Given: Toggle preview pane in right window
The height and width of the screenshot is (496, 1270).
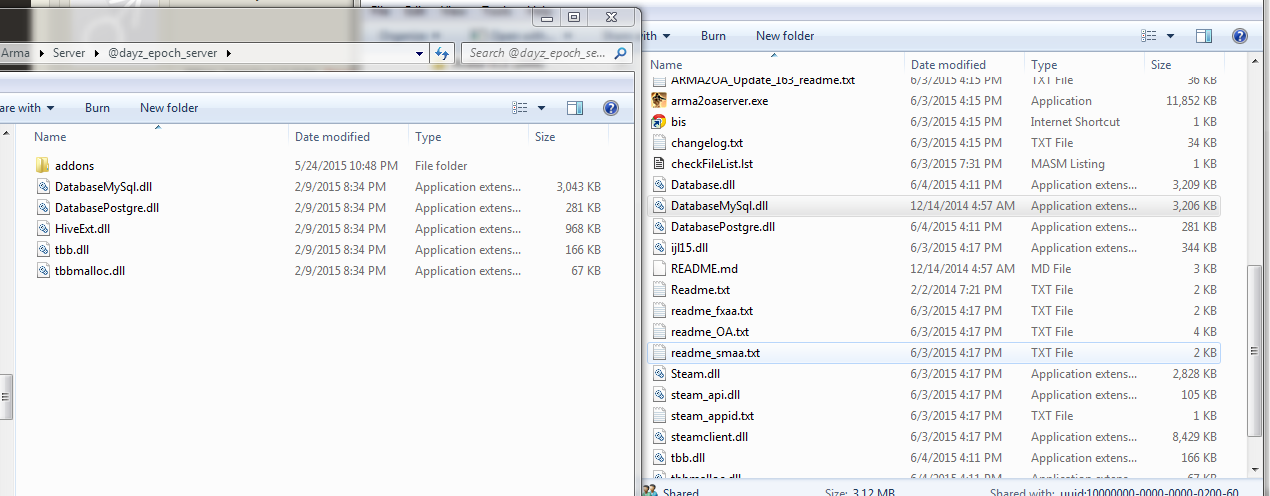Looking at the screenshot, I should tap(1205, 36).
